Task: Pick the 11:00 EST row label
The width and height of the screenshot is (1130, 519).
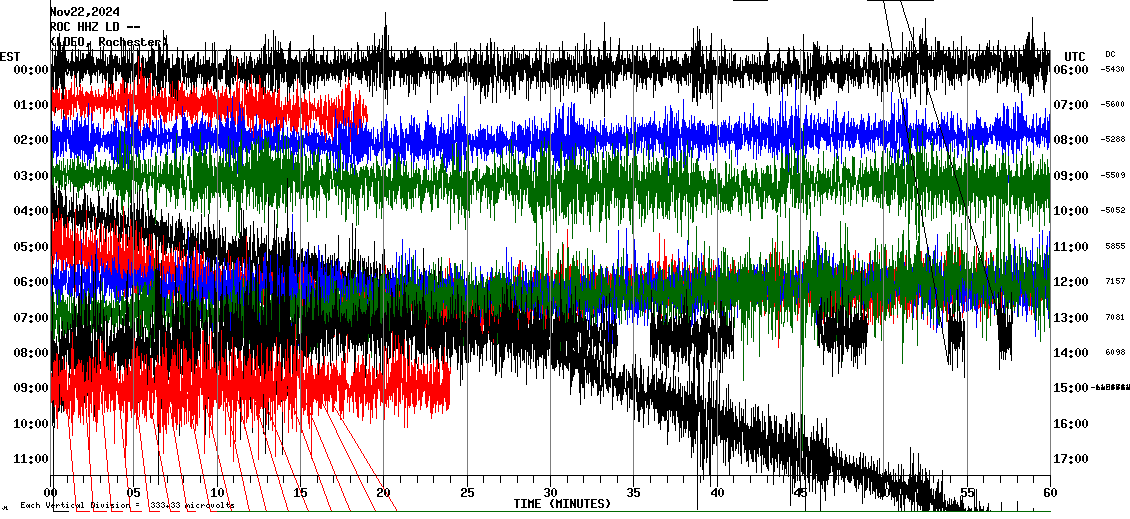Action: coord(31,459)
